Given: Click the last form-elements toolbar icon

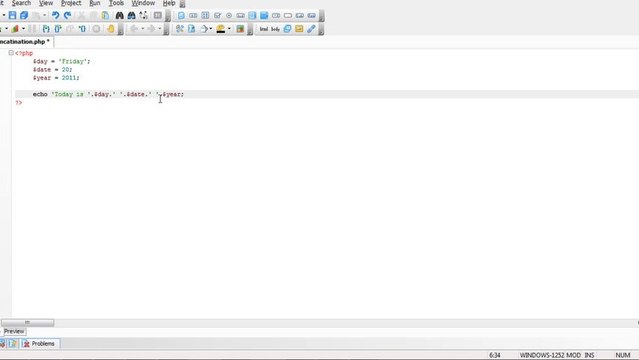Looking at the screenshot, I should [312, 15].
